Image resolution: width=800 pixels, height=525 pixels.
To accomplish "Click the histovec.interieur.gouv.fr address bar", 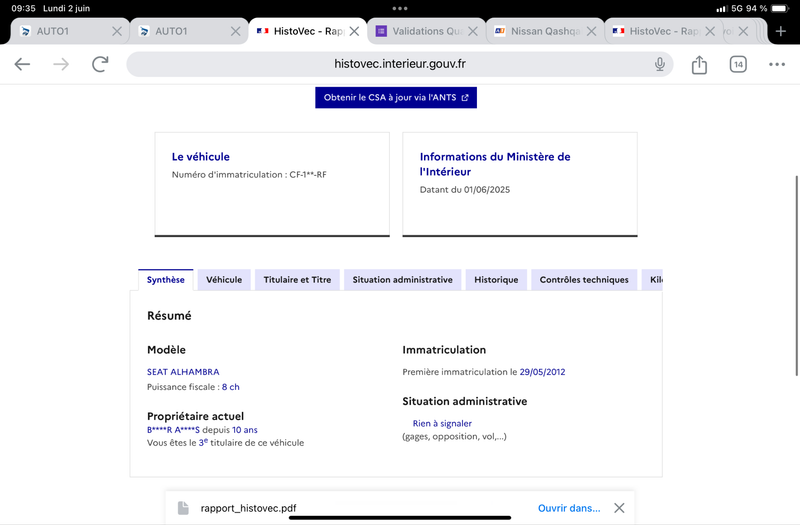I will tap(399, 64).
